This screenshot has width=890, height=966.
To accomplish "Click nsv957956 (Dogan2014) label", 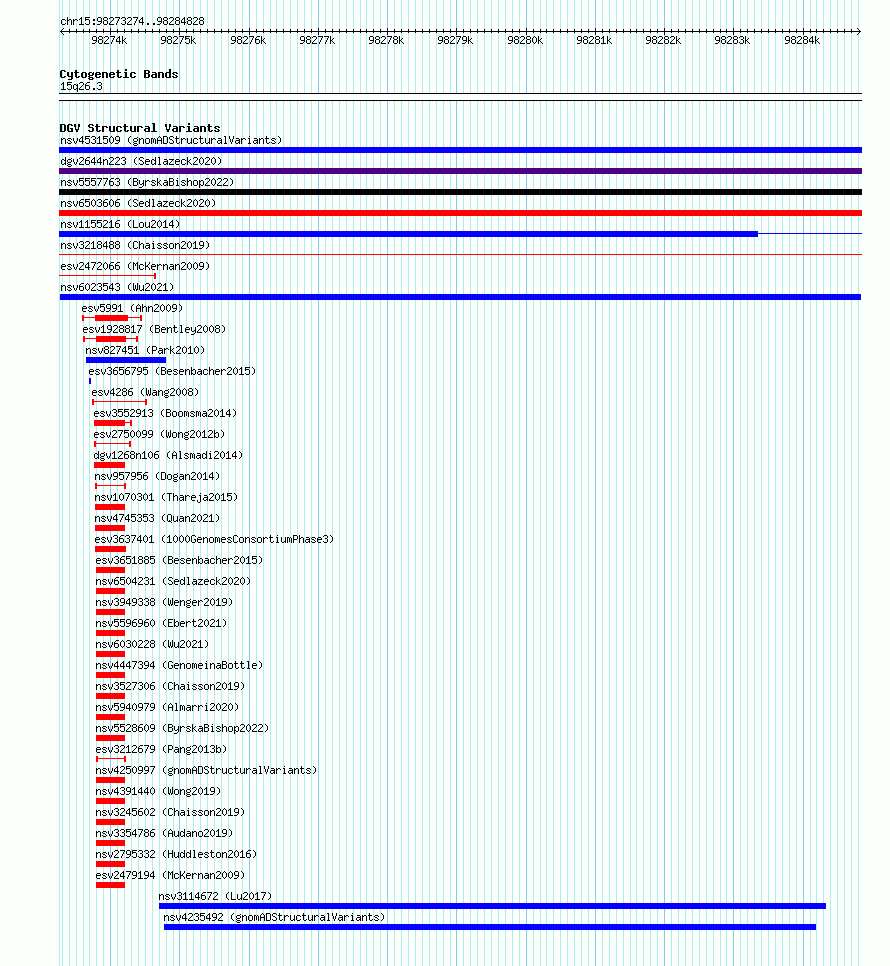I will pos(157,476).
